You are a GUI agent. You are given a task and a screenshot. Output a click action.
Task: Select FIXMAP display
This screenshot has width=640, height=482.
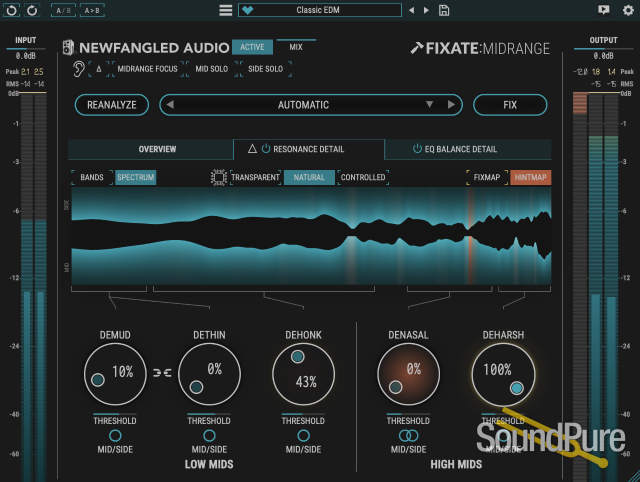487,177
